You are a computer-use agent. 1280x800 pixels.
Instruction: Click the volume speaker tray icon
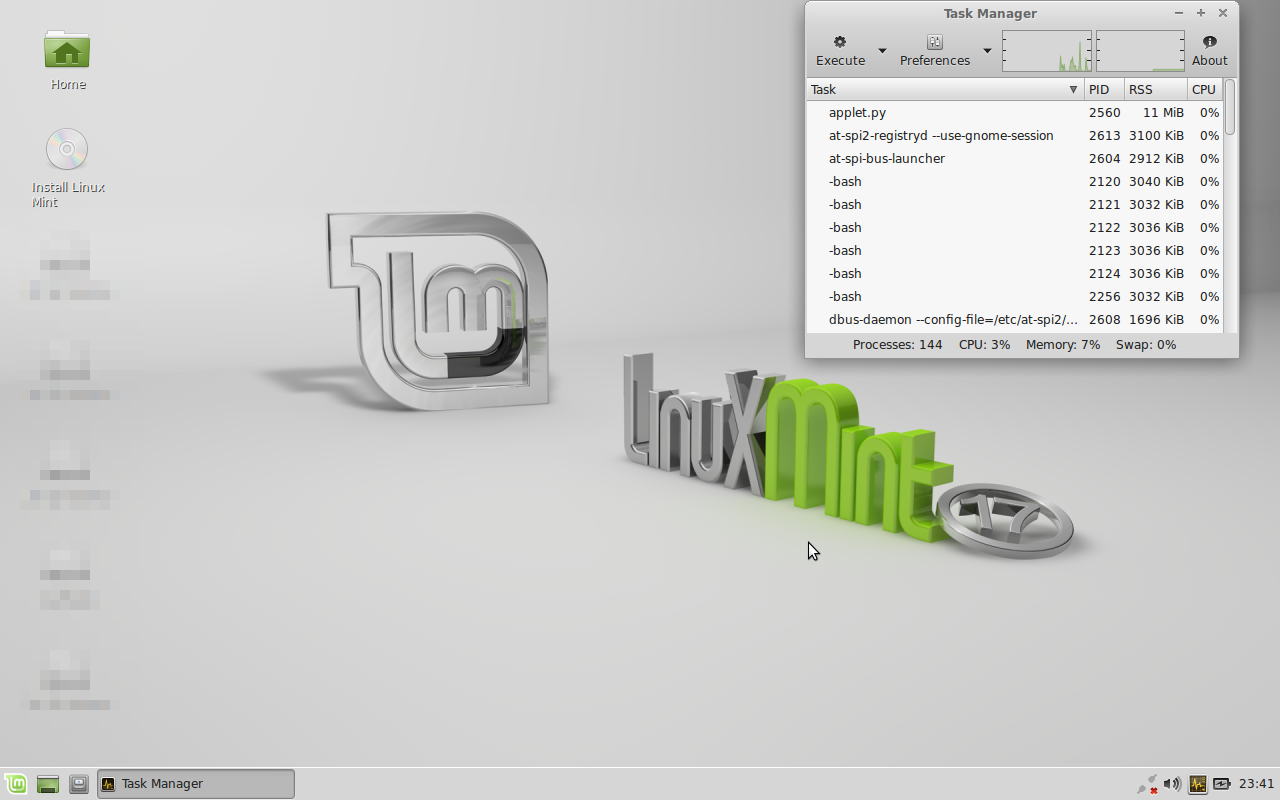click(x=1172, y=784)
